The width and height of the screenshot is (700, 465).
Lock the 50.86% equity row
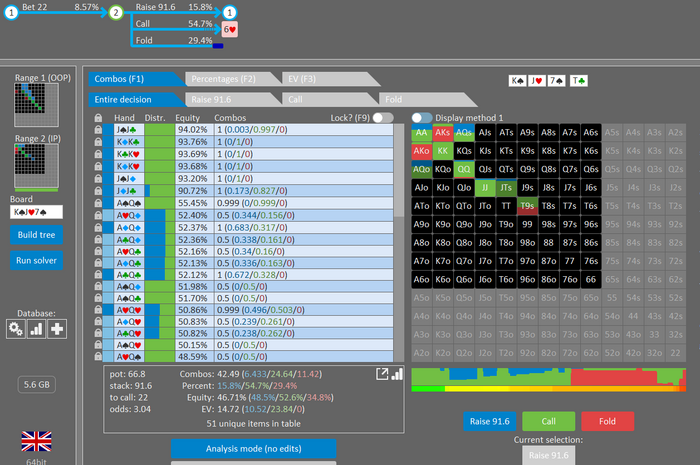click(x=98, y=310)
